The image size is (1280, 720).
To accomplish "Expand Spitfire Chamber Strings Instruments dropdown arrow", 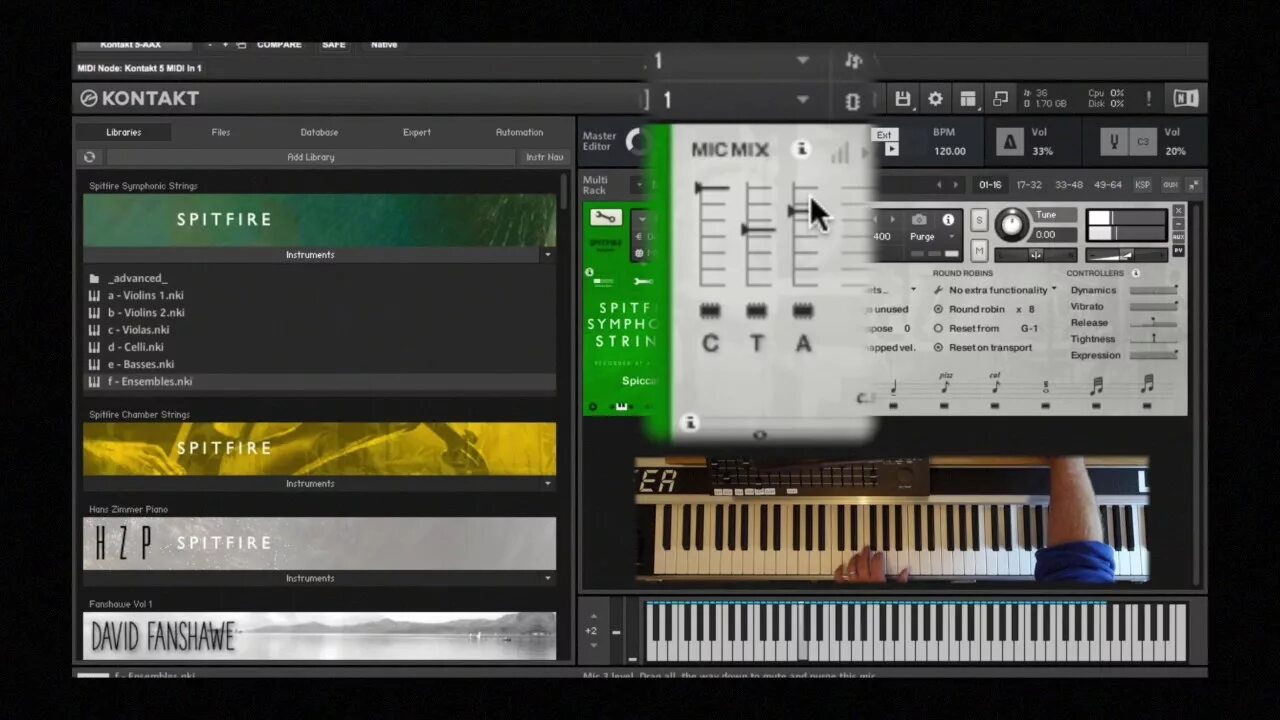I will pos(547,484).
